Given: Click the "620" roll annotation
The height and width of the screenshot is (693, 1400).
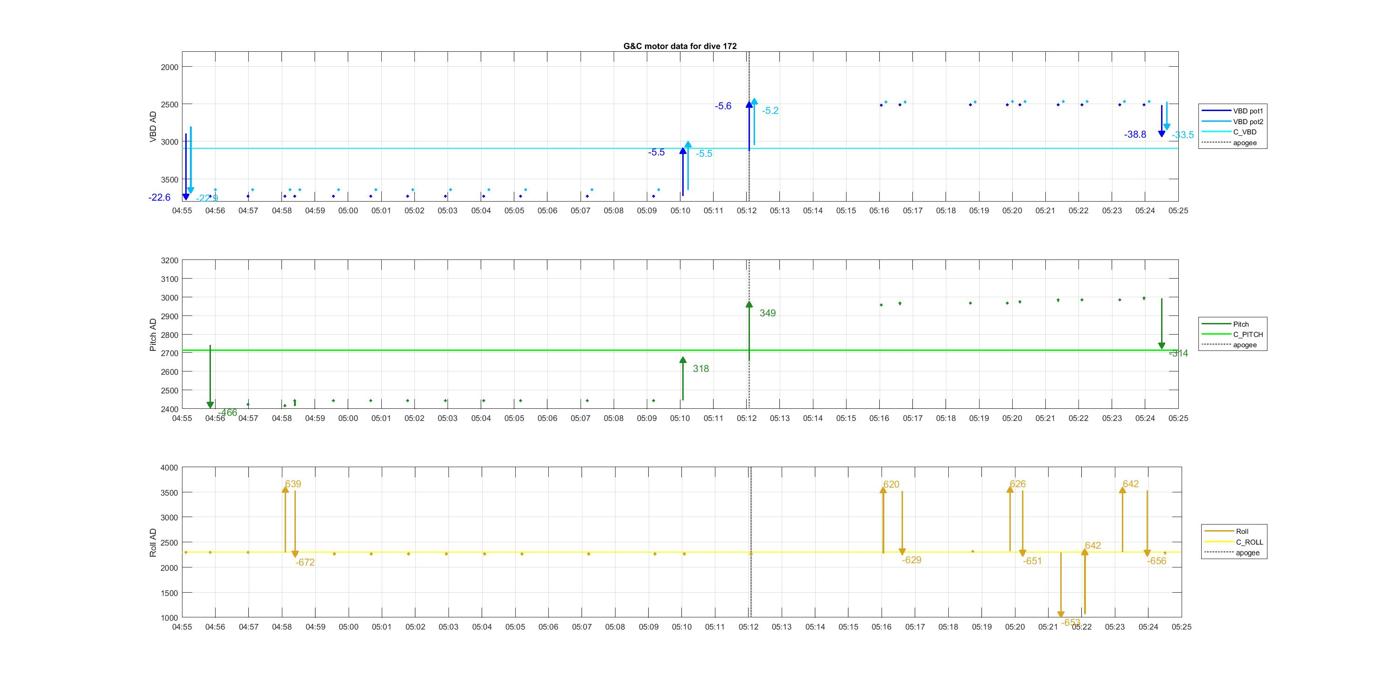Looking at the screenshot, I should [x=891, y=484].
